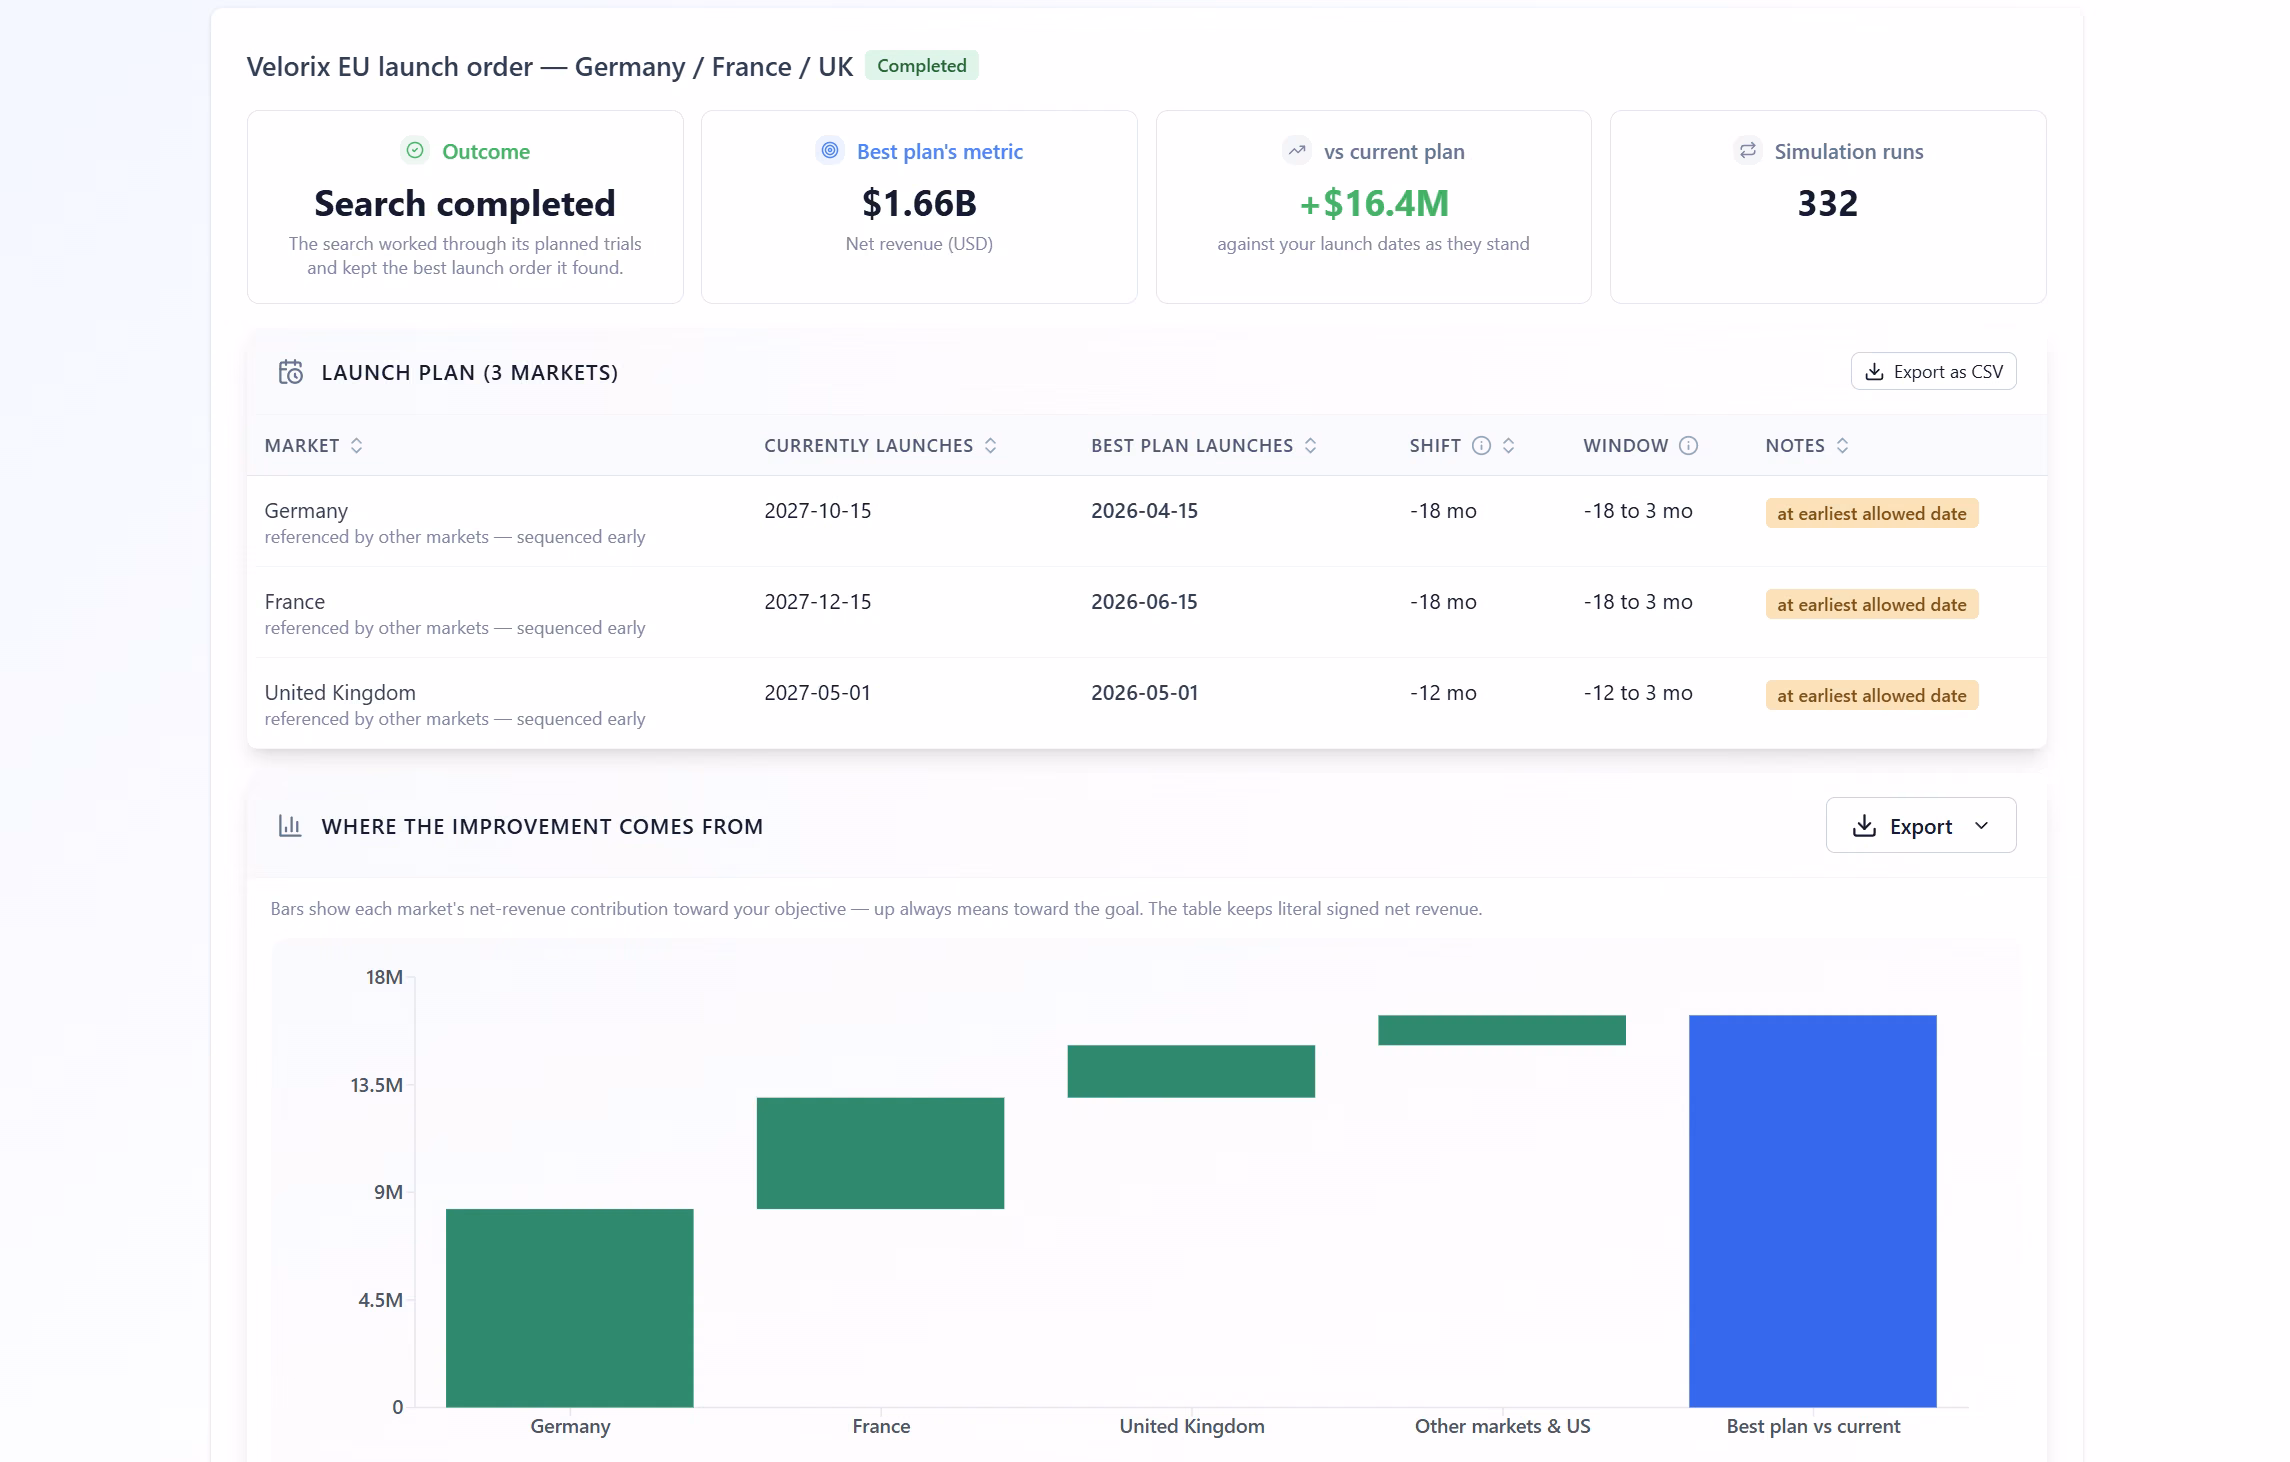The width and height of the screenshot is (2290, 1462).
Task: Click the Other markets & US bar
Action: pyautogui.click(x=1502, y=1030)
